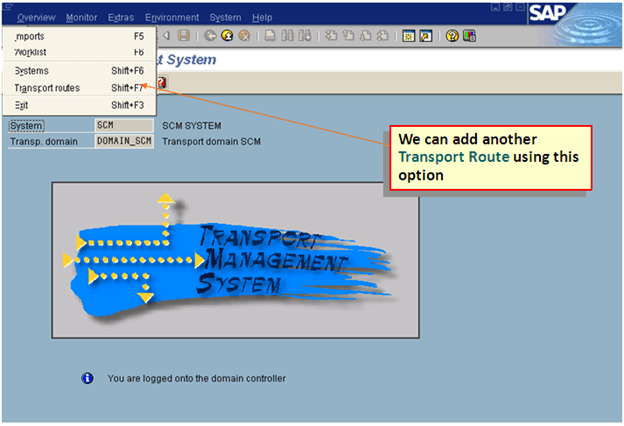Click the SCM SYSTEM description text

191,126
